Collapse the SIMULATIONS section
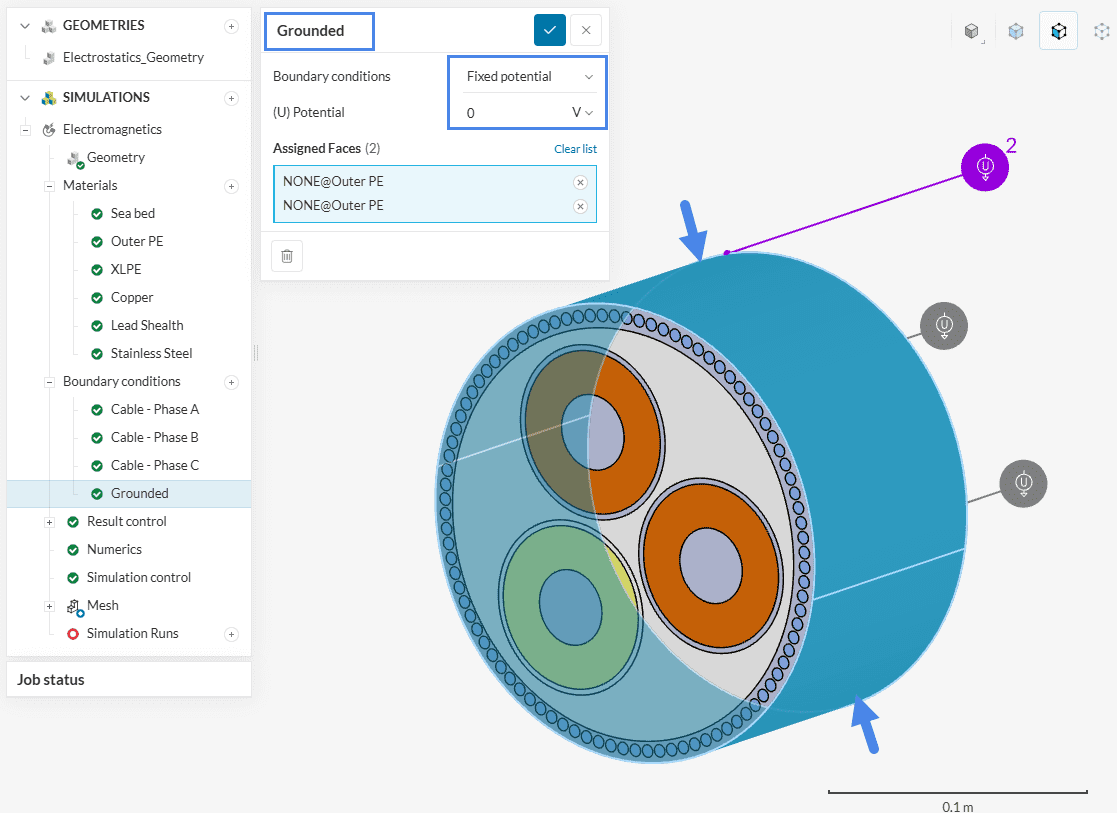Screen dimensions: 1117x813 pos(25,98)
